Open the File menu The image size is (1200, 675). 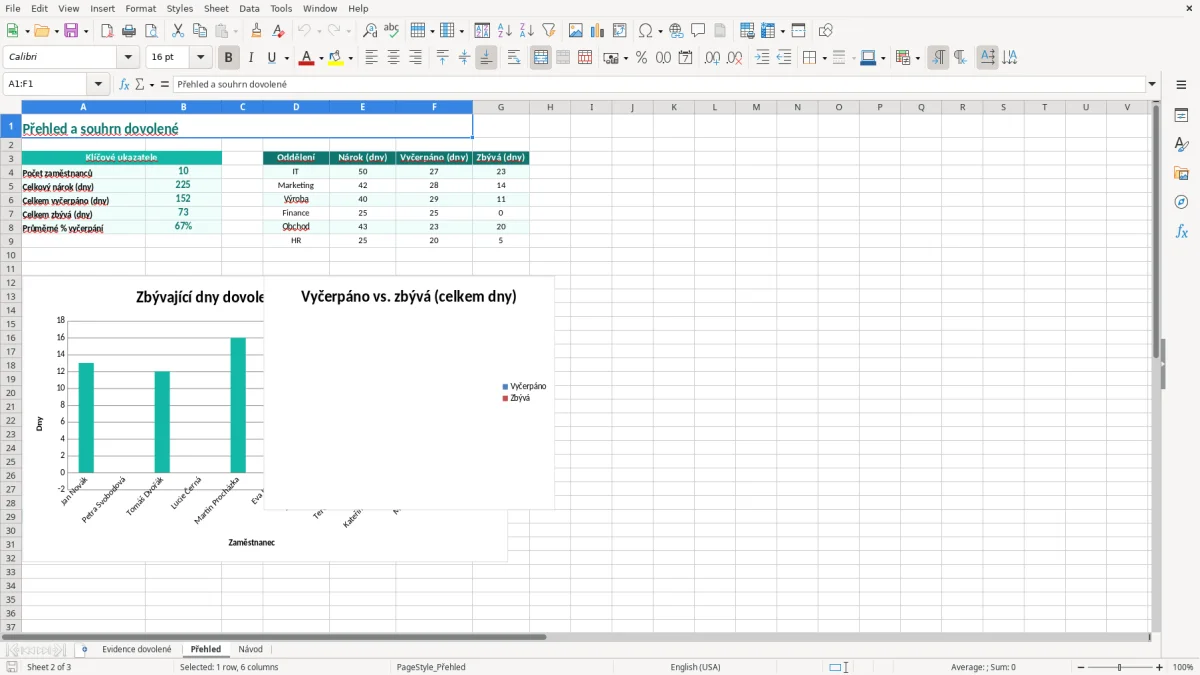(13, 8)
